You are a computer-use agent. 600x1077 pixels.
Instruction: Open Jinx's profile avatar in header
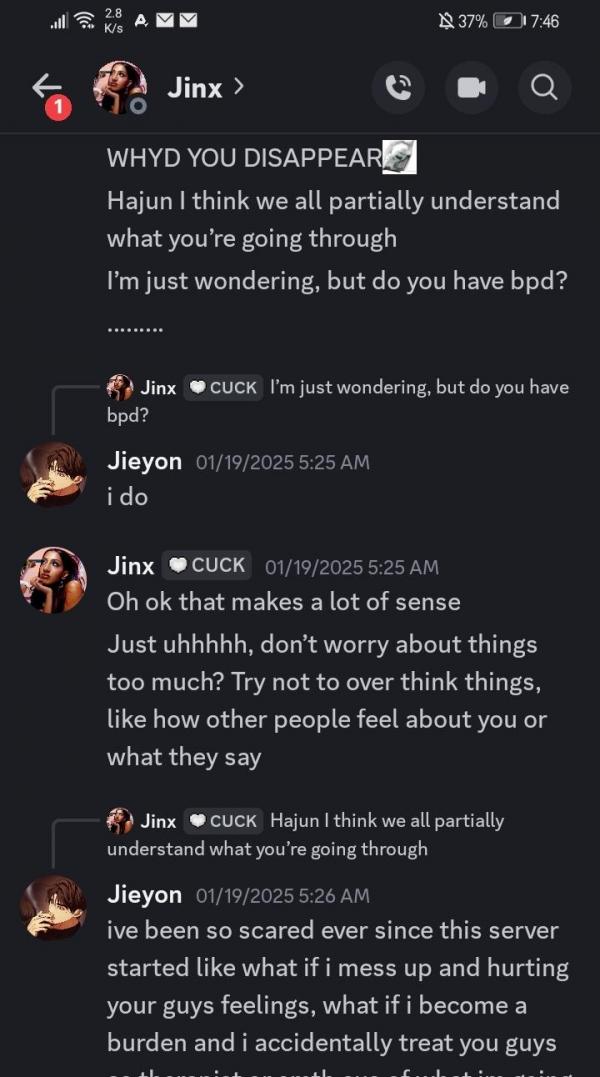click(120, 88)
